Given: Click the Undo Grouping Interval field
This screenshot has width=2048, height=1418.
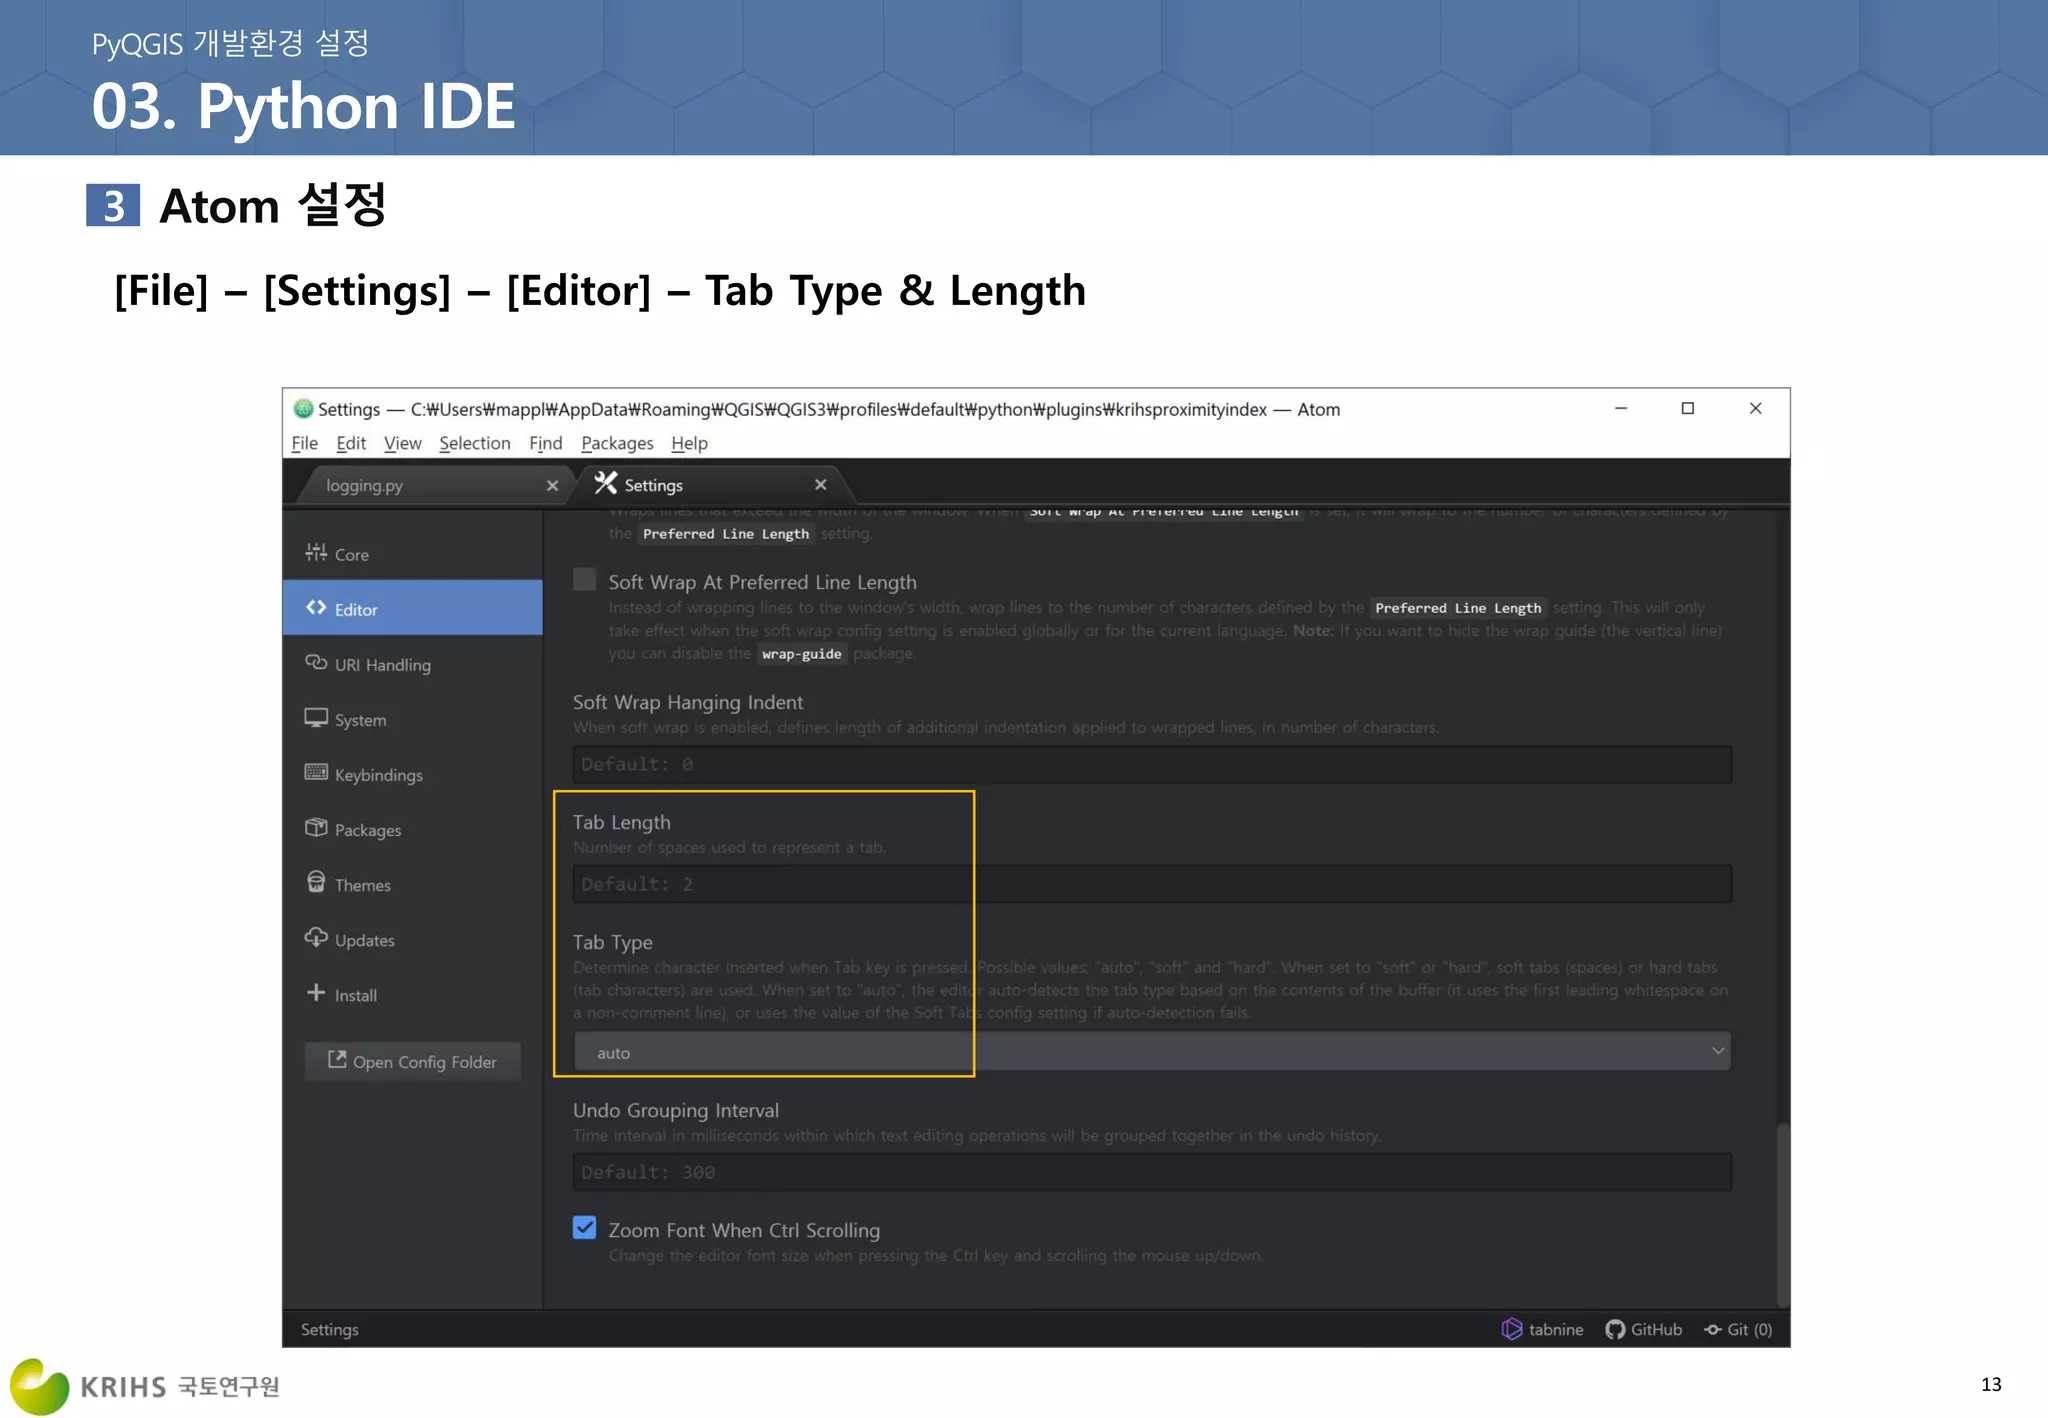Looking at the screenshot, I should click(1151, 1172).
